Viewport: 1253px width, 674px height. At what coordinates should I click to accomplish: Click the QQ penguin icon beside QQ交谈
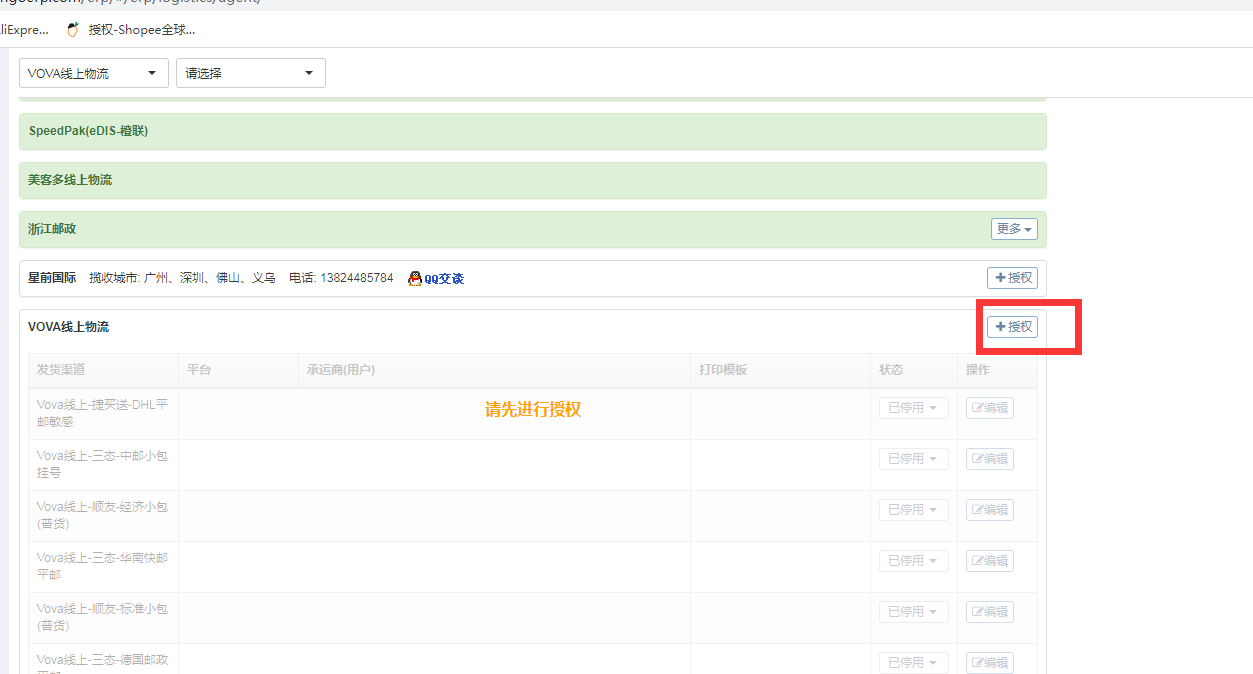415,279
